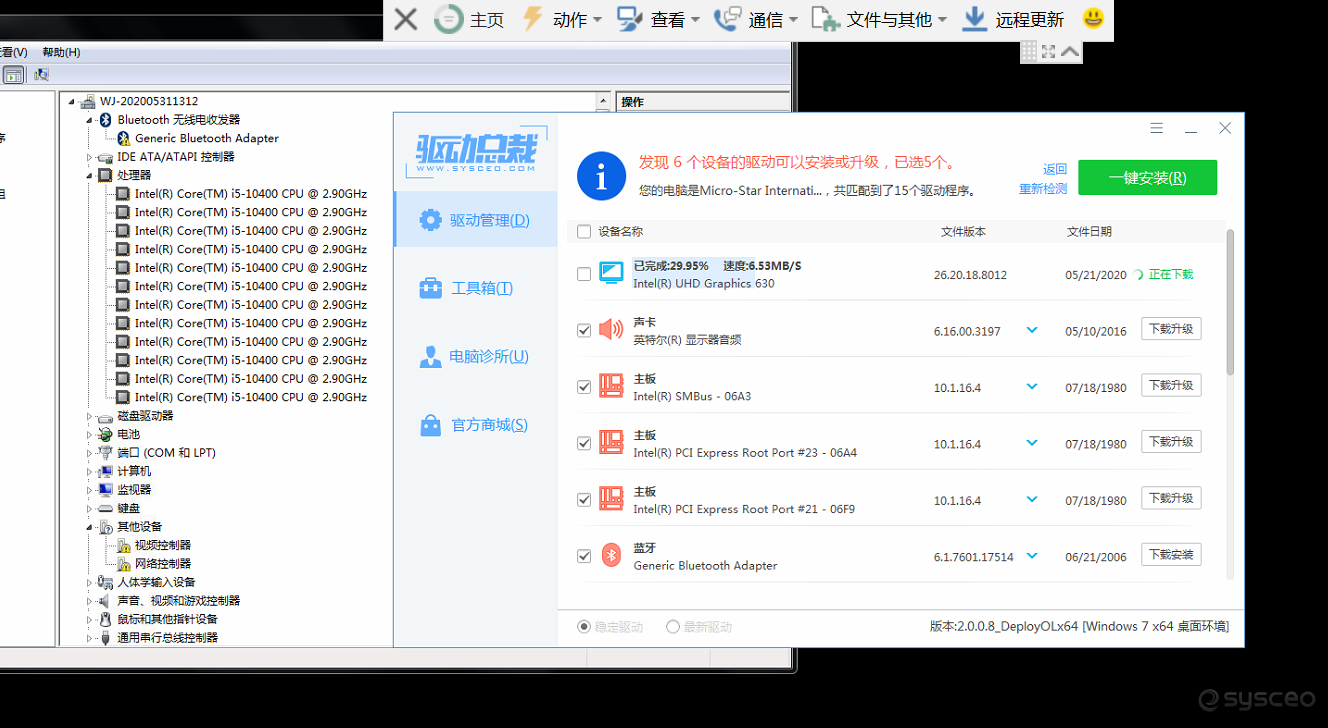The image size is (1328, 728).
Task: Uncheck the sound card driver checkbox
Action: 584,330
